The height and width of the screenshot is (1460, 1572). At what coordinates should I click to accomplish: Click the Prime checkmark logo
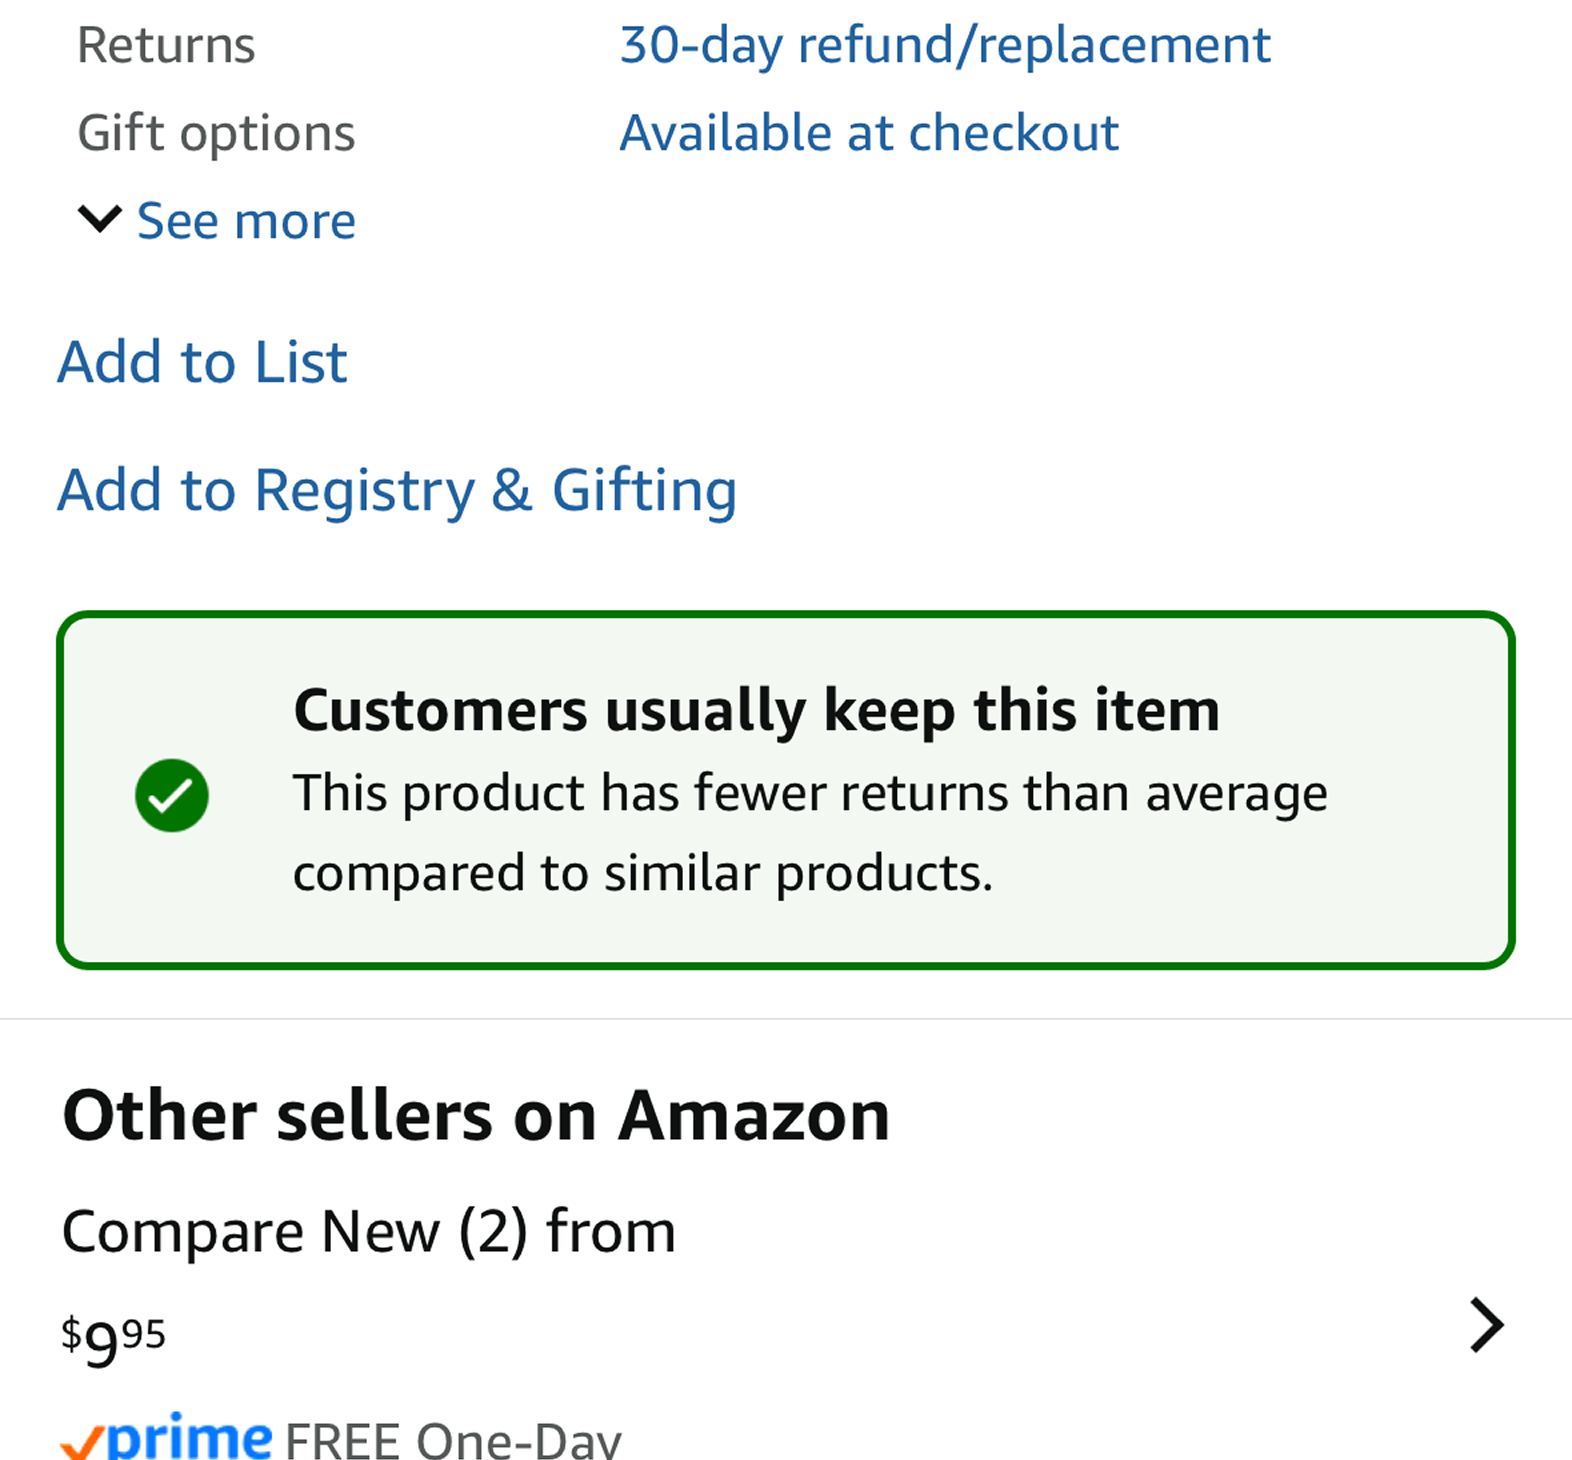tap(83, 1443)
